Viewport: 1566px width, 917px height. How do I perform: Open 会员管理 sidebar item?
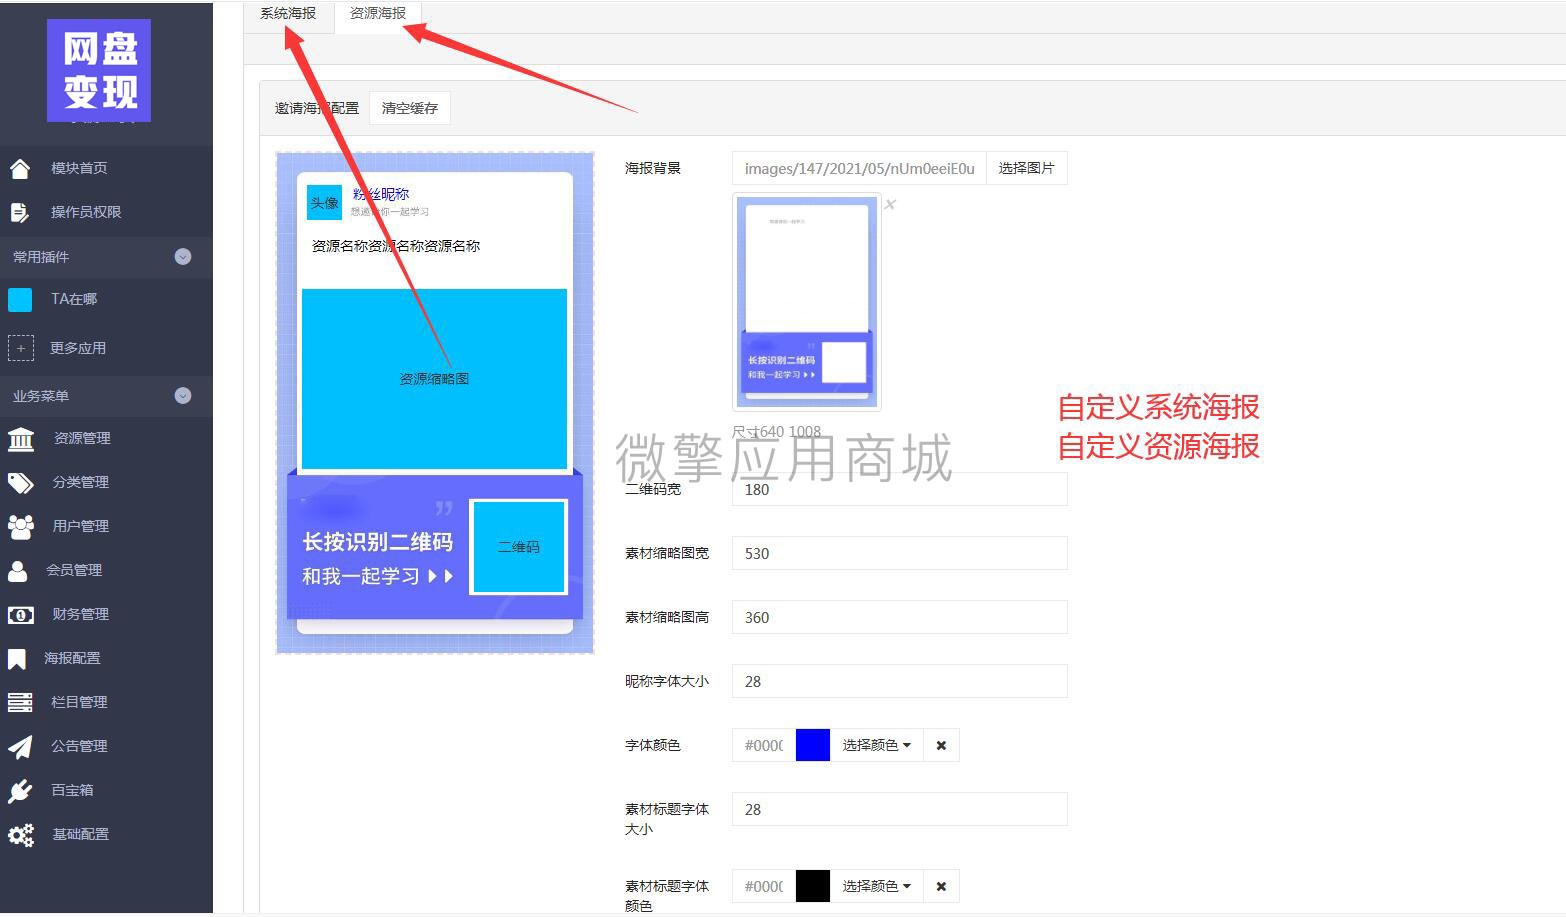[74, 570]
